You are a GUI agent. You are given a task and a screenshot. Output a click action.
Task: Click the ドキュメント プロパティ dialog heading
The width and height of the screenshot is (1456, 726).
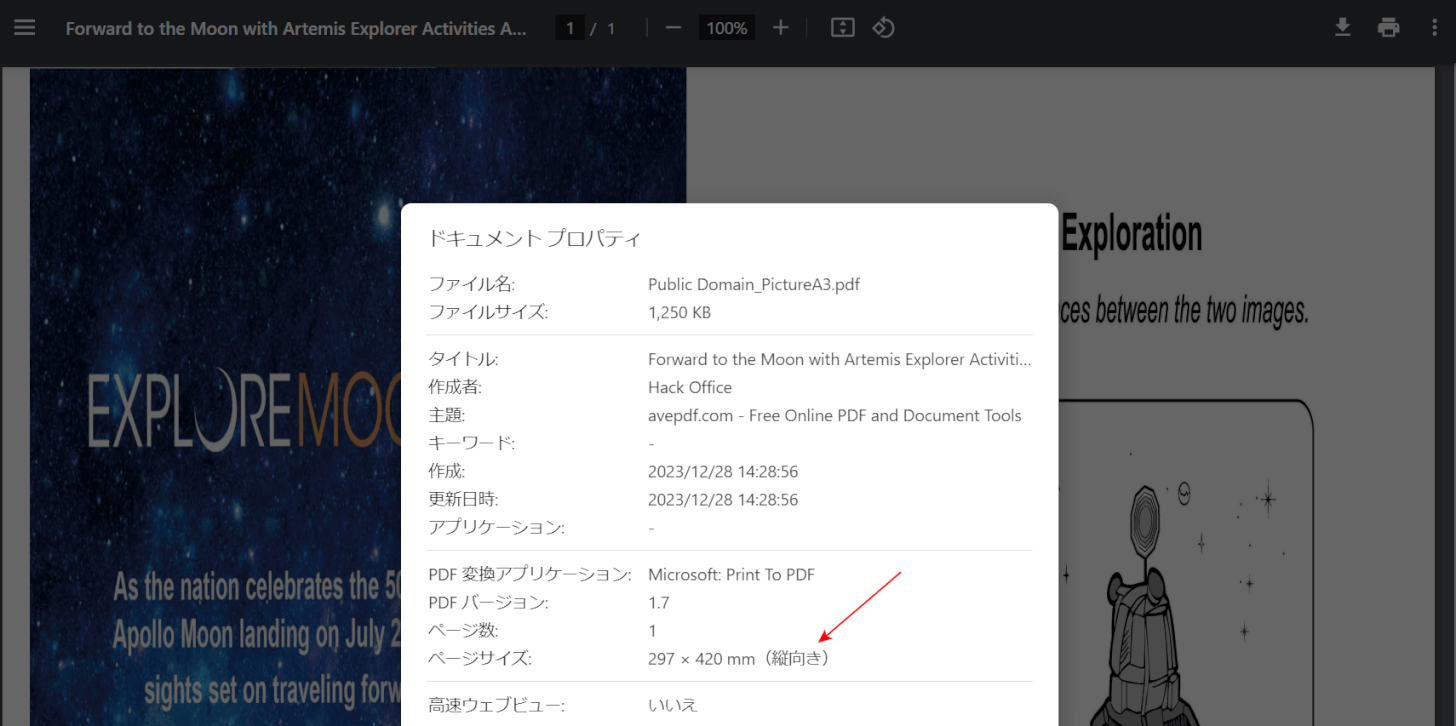534,238
